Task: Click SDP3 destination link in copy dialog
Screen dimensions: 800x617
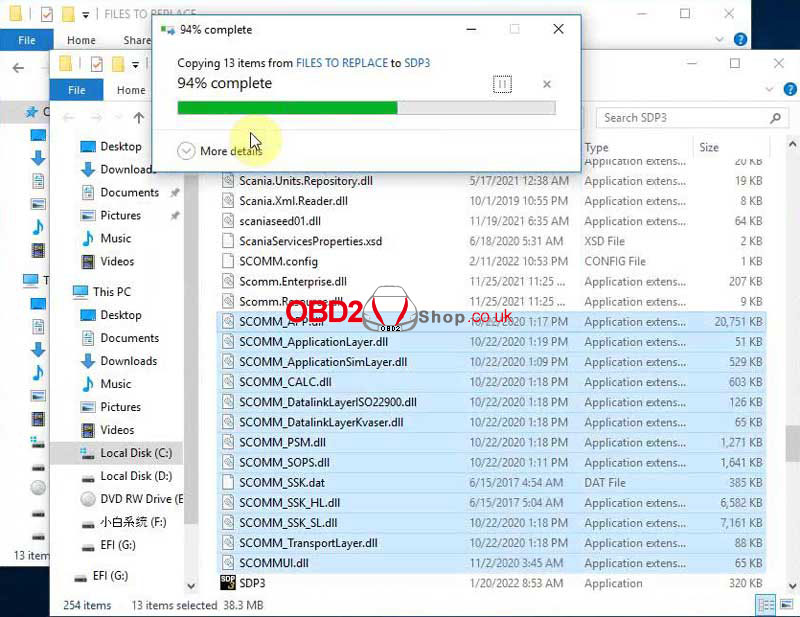Action: pos(417,63)
